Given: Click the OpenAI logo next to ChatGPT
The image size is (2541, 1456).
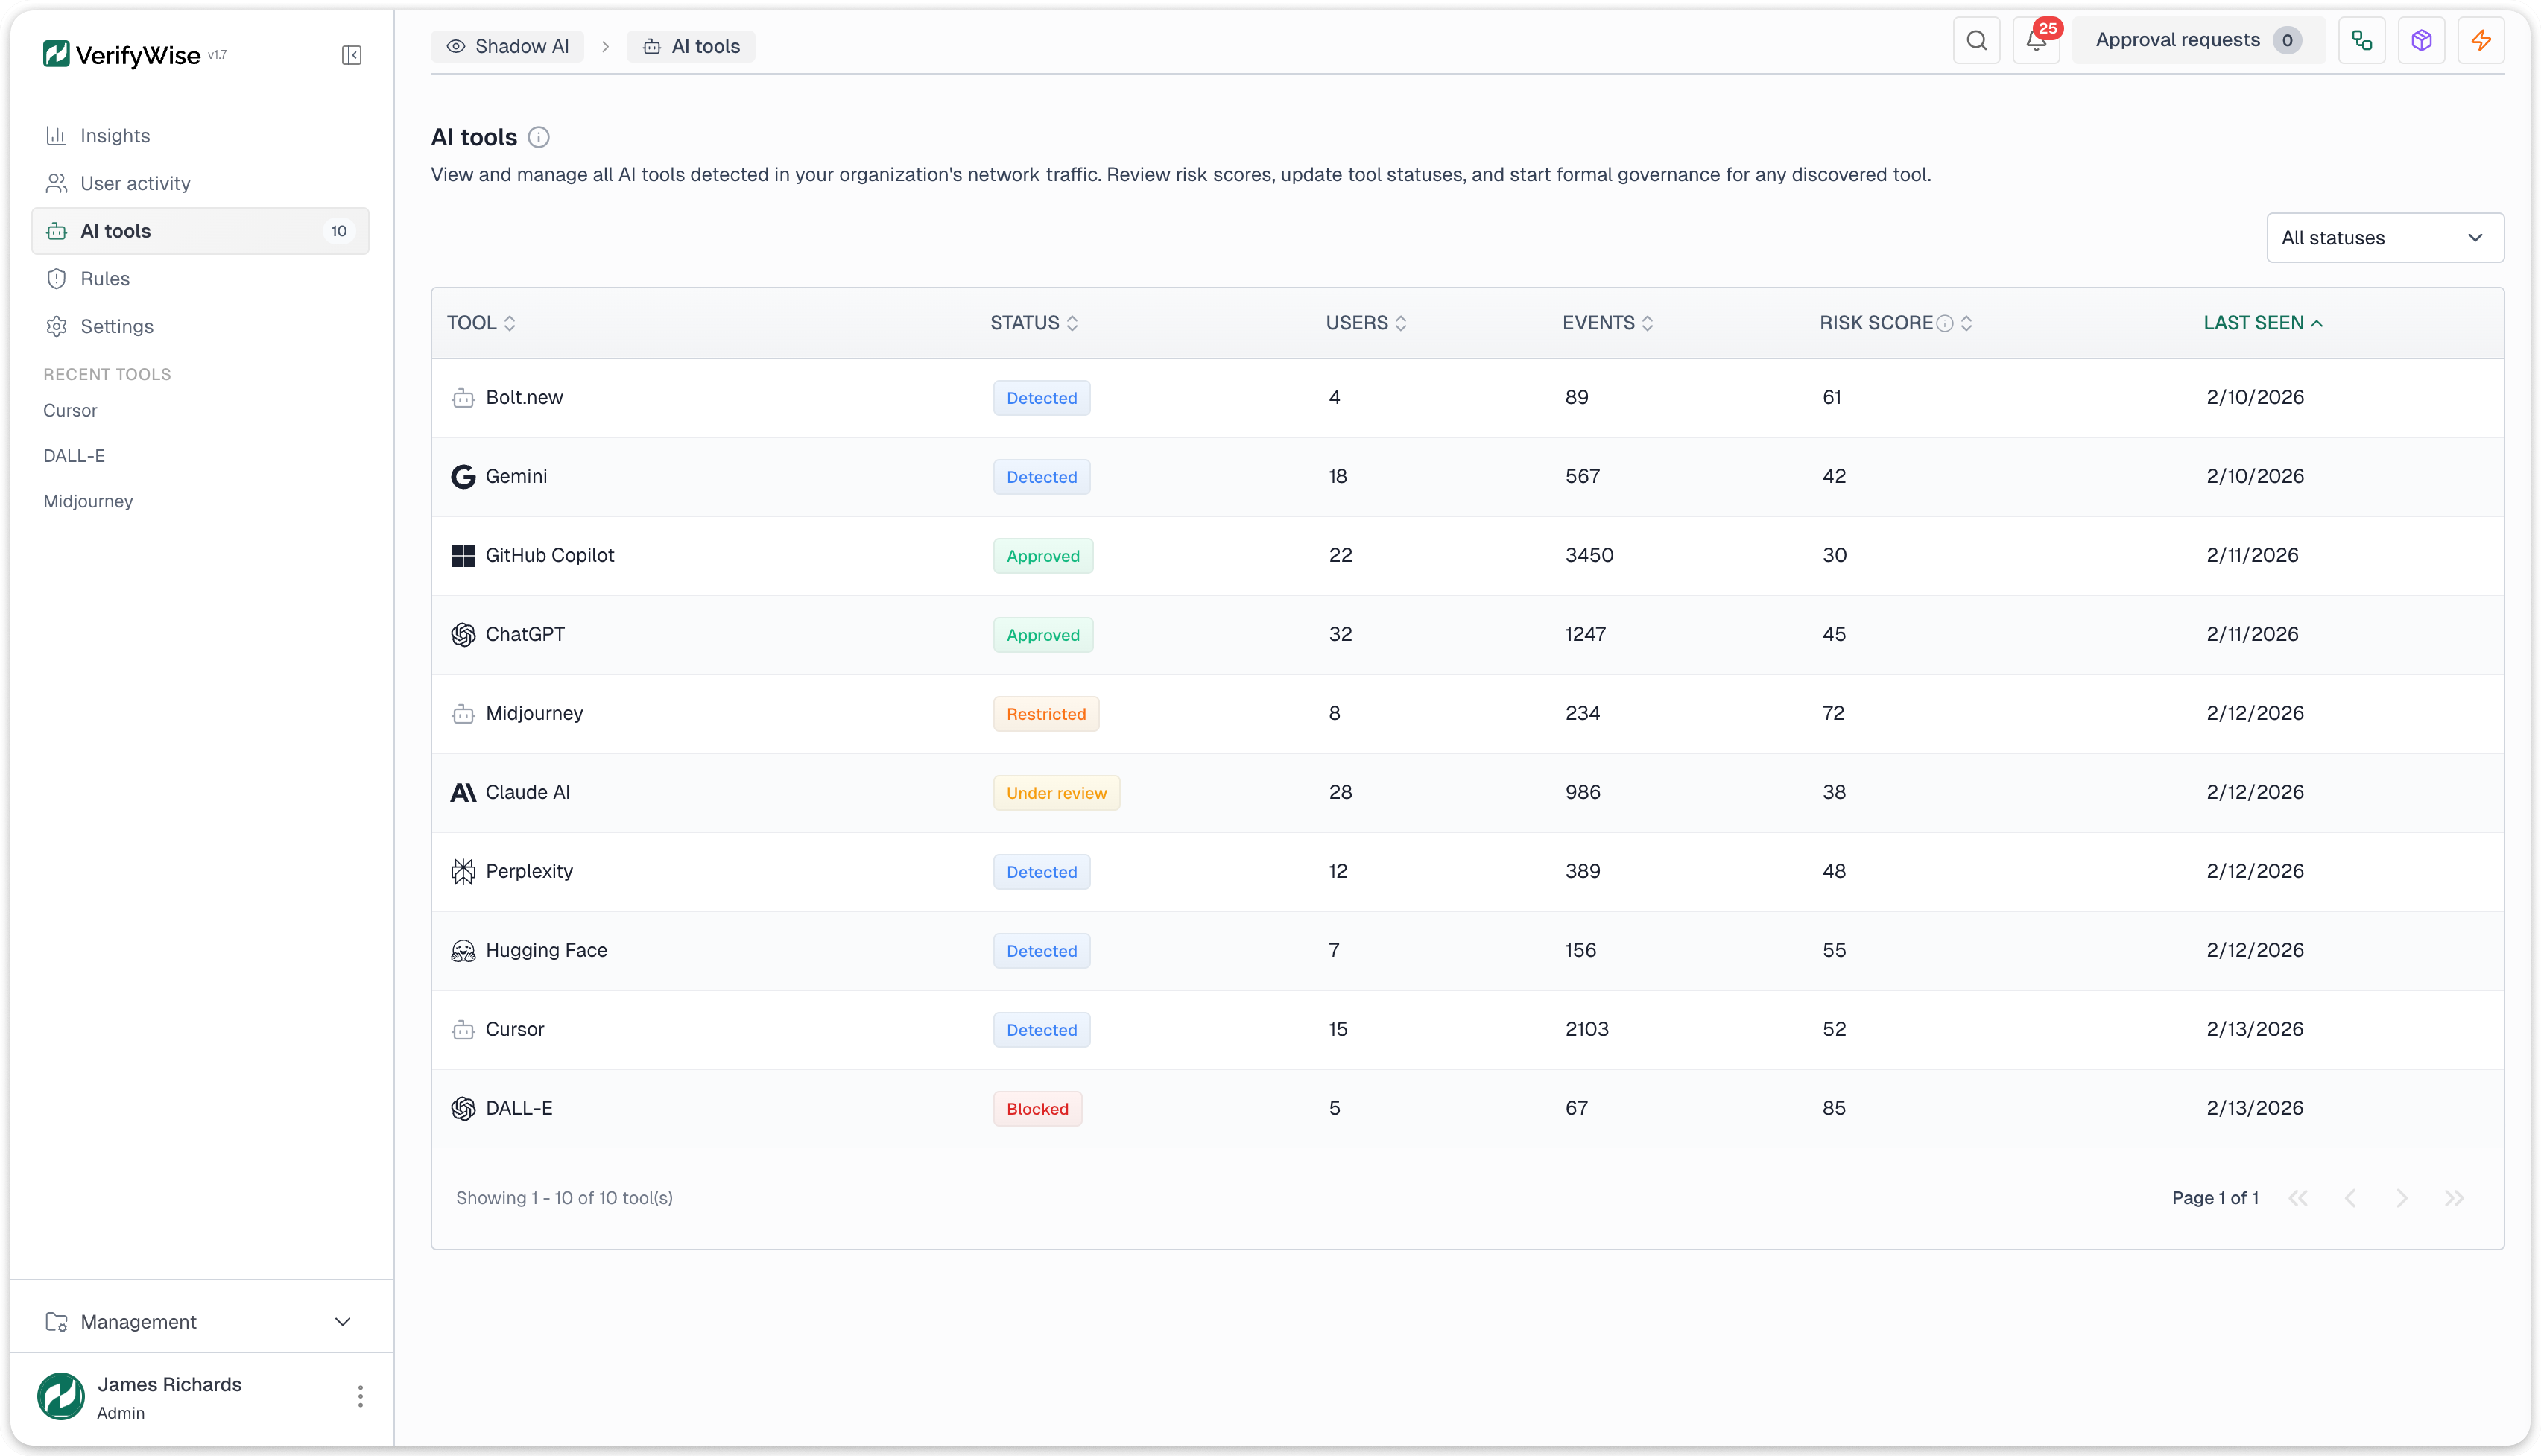Looking at the screenshot, I should coord(464,634).
